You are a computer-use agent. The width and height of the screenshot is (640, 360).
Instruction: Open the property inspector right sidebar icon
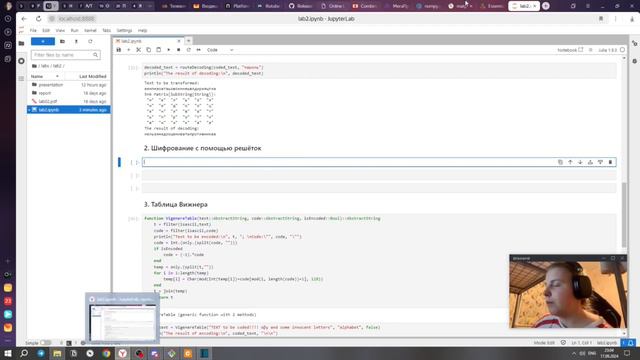pos(635,43)
